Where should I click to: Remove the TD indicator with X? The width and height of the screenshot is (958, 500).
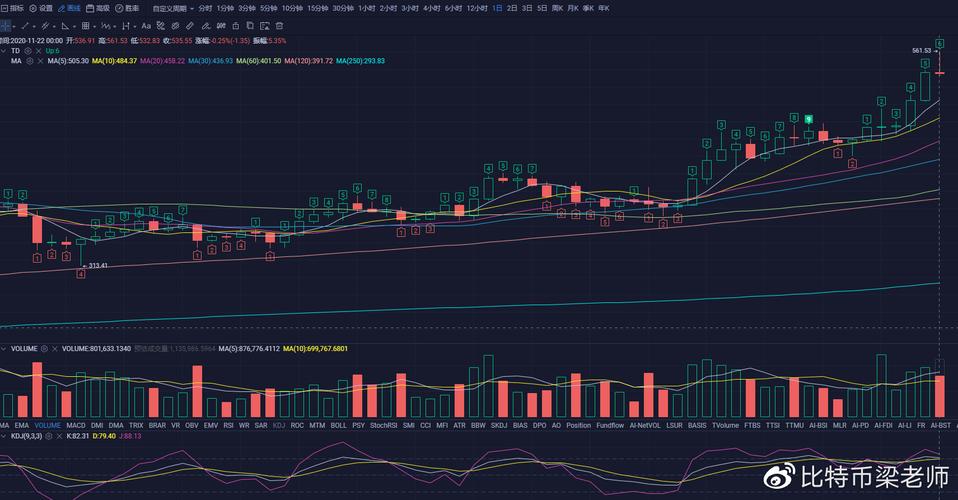38,51
